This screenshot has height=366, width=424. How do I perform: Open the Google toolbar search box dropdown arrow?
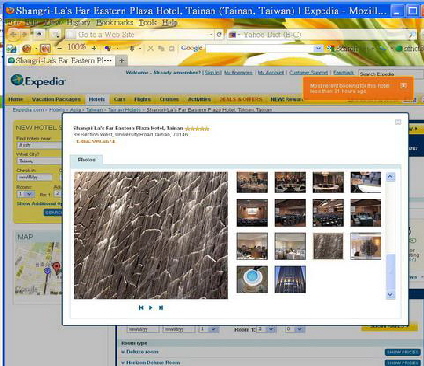pyautogui.click(x=318, y=49)
